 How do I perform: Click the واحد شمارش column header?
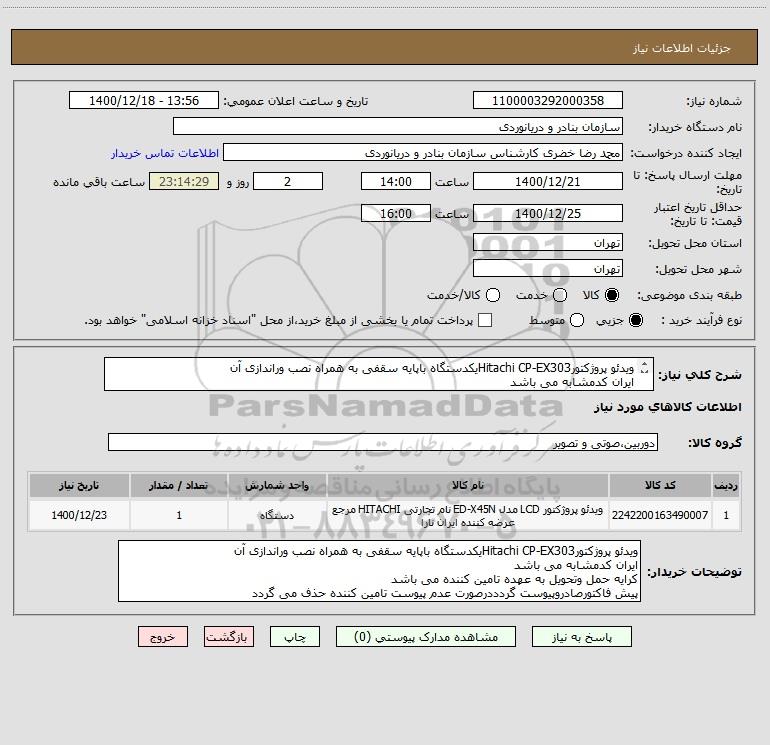tap(277, 485)
